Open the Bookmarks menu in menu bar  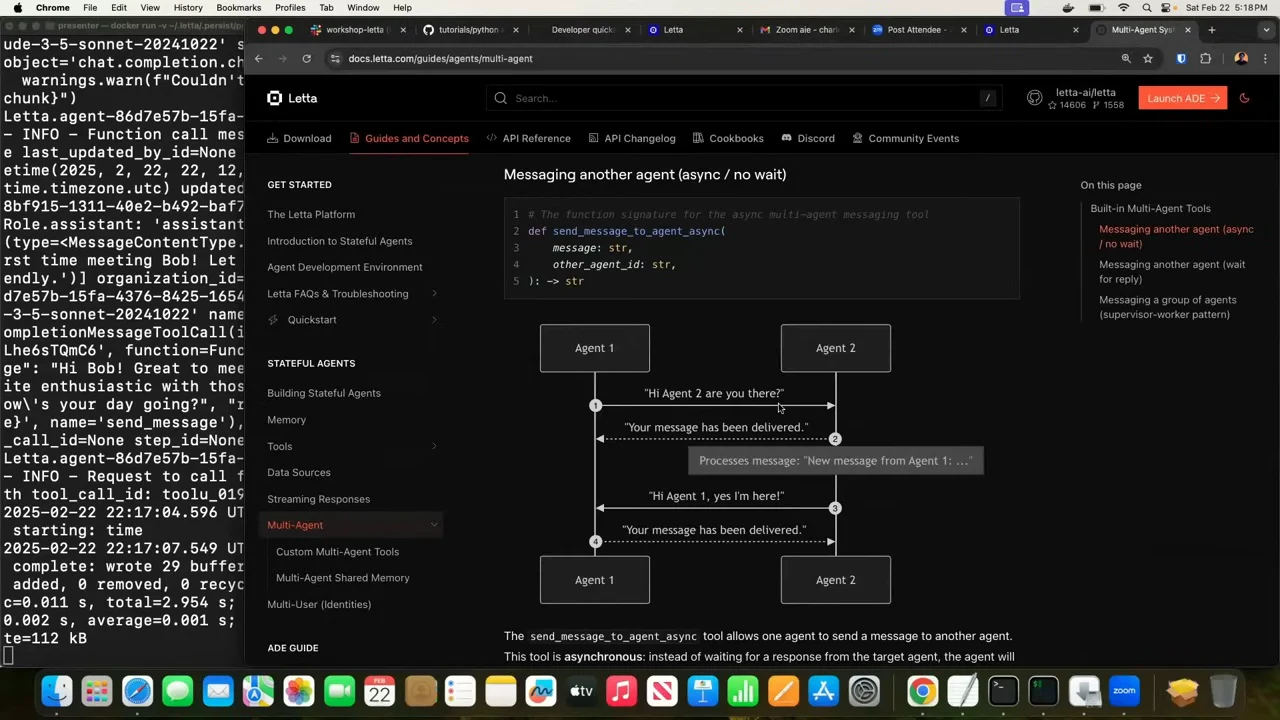click(239, 7)
